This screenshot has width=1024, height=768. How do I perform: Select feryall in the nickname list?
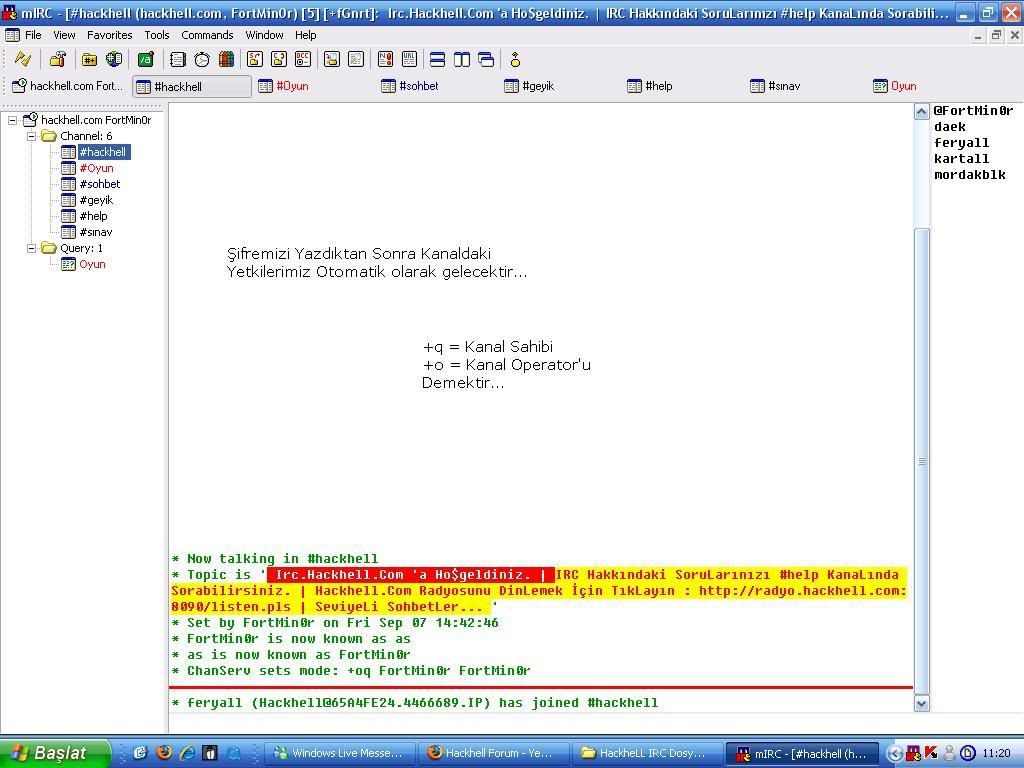tap(961, 143)
